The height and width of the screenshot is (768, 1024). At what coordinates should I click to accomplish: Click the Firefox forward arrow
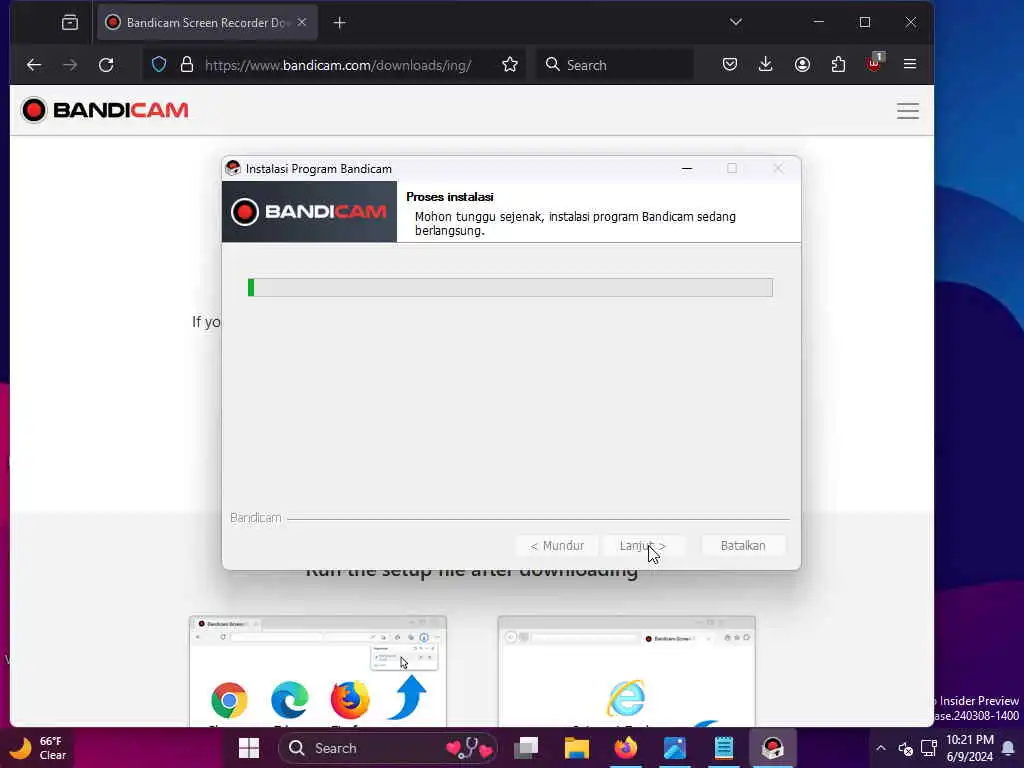click(70, 65)
